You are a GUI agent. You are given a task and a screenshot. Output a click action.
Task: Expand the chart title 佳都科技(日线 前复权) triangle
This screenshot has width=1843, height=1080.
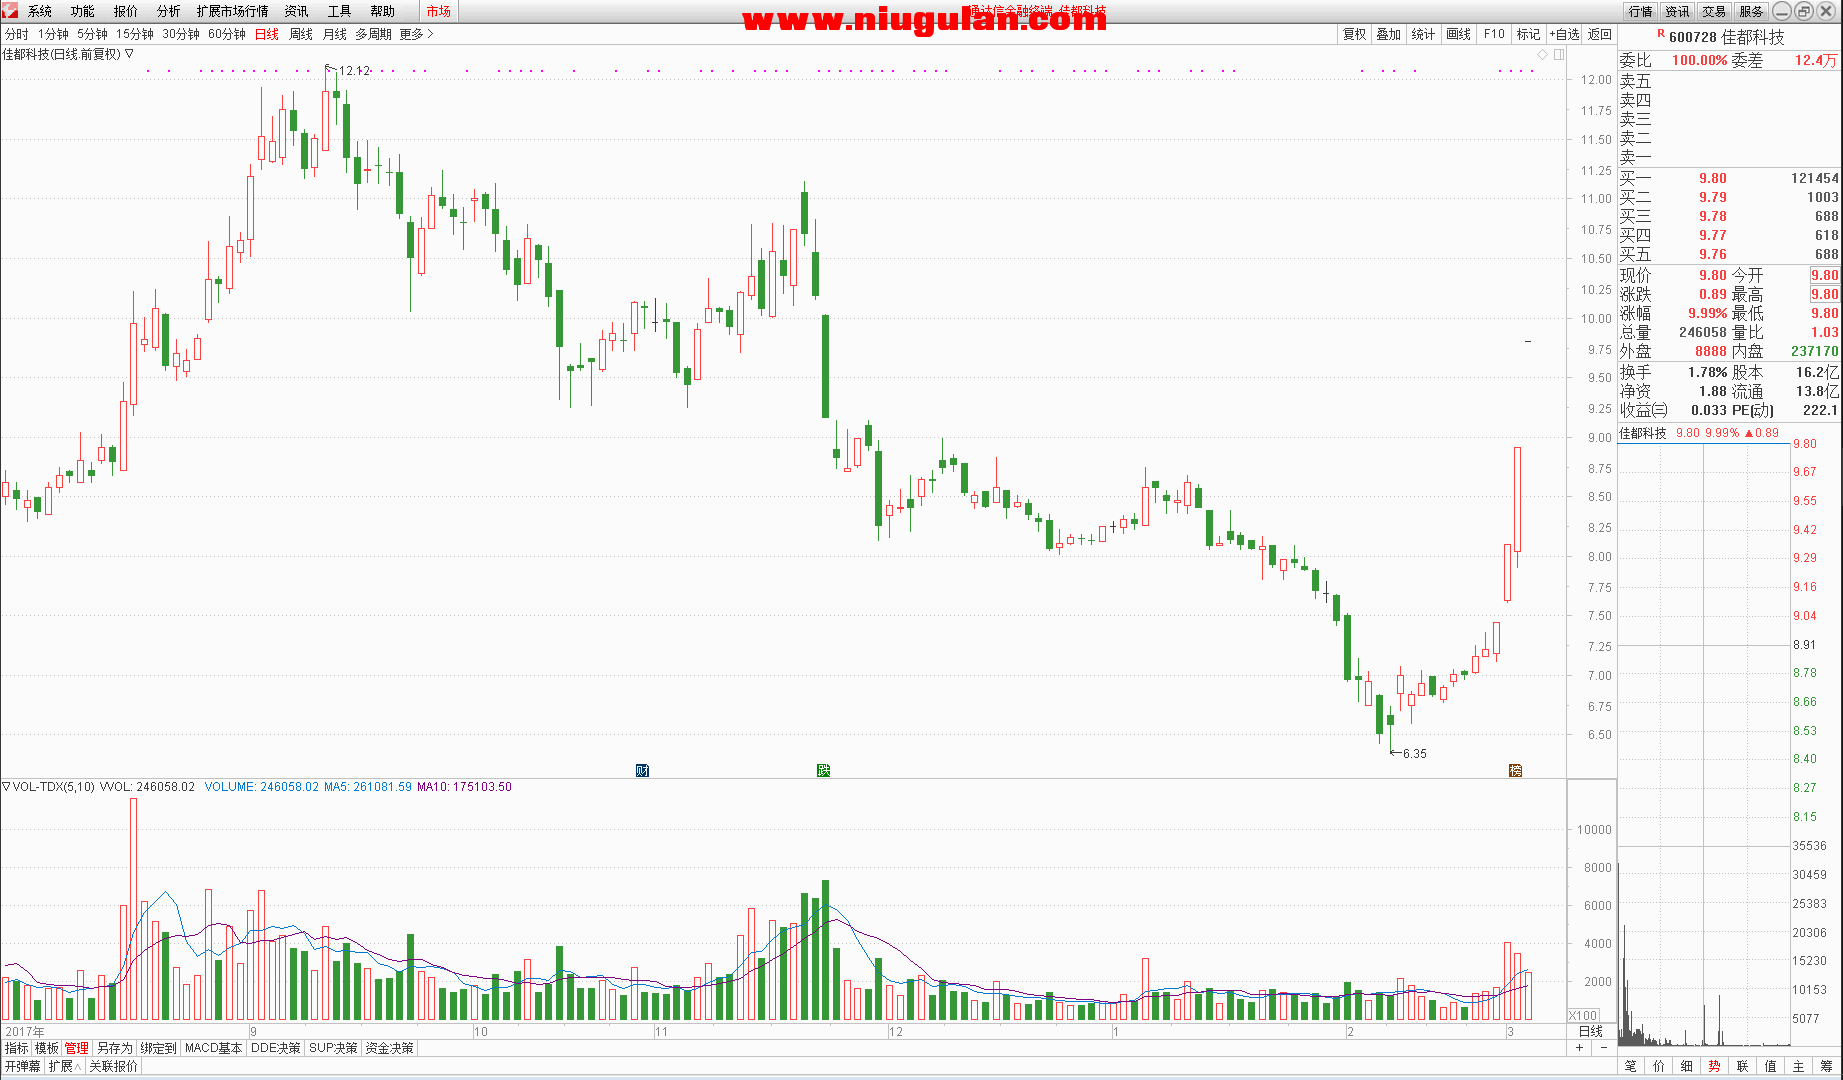click(x=129, y=54)
